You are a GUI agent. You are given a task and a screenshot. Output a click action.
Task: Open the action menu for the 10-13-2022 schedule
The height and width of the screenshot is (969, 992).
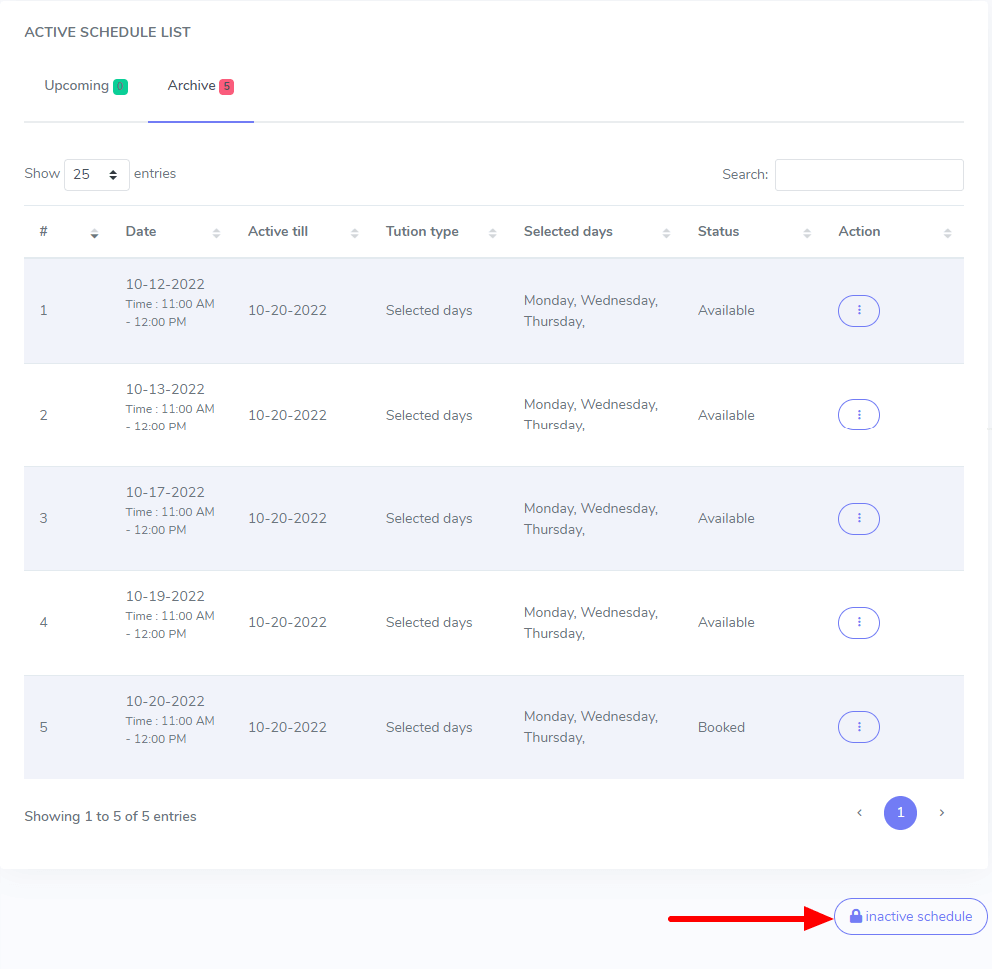pos(858,414)
